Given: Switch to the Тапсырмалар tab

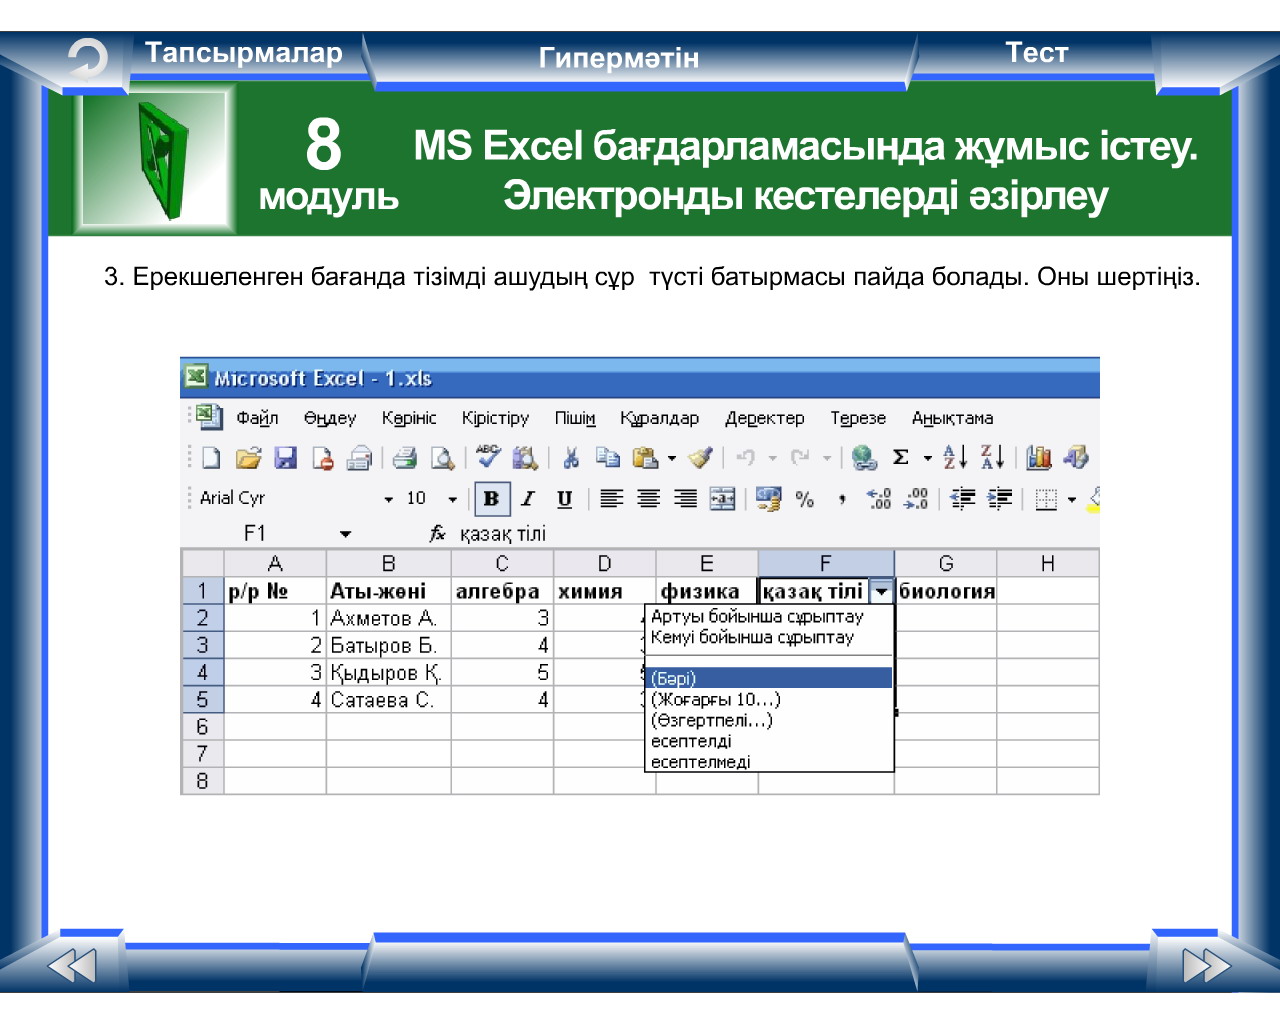Looking at the screenshot, I should coord(244,53).
